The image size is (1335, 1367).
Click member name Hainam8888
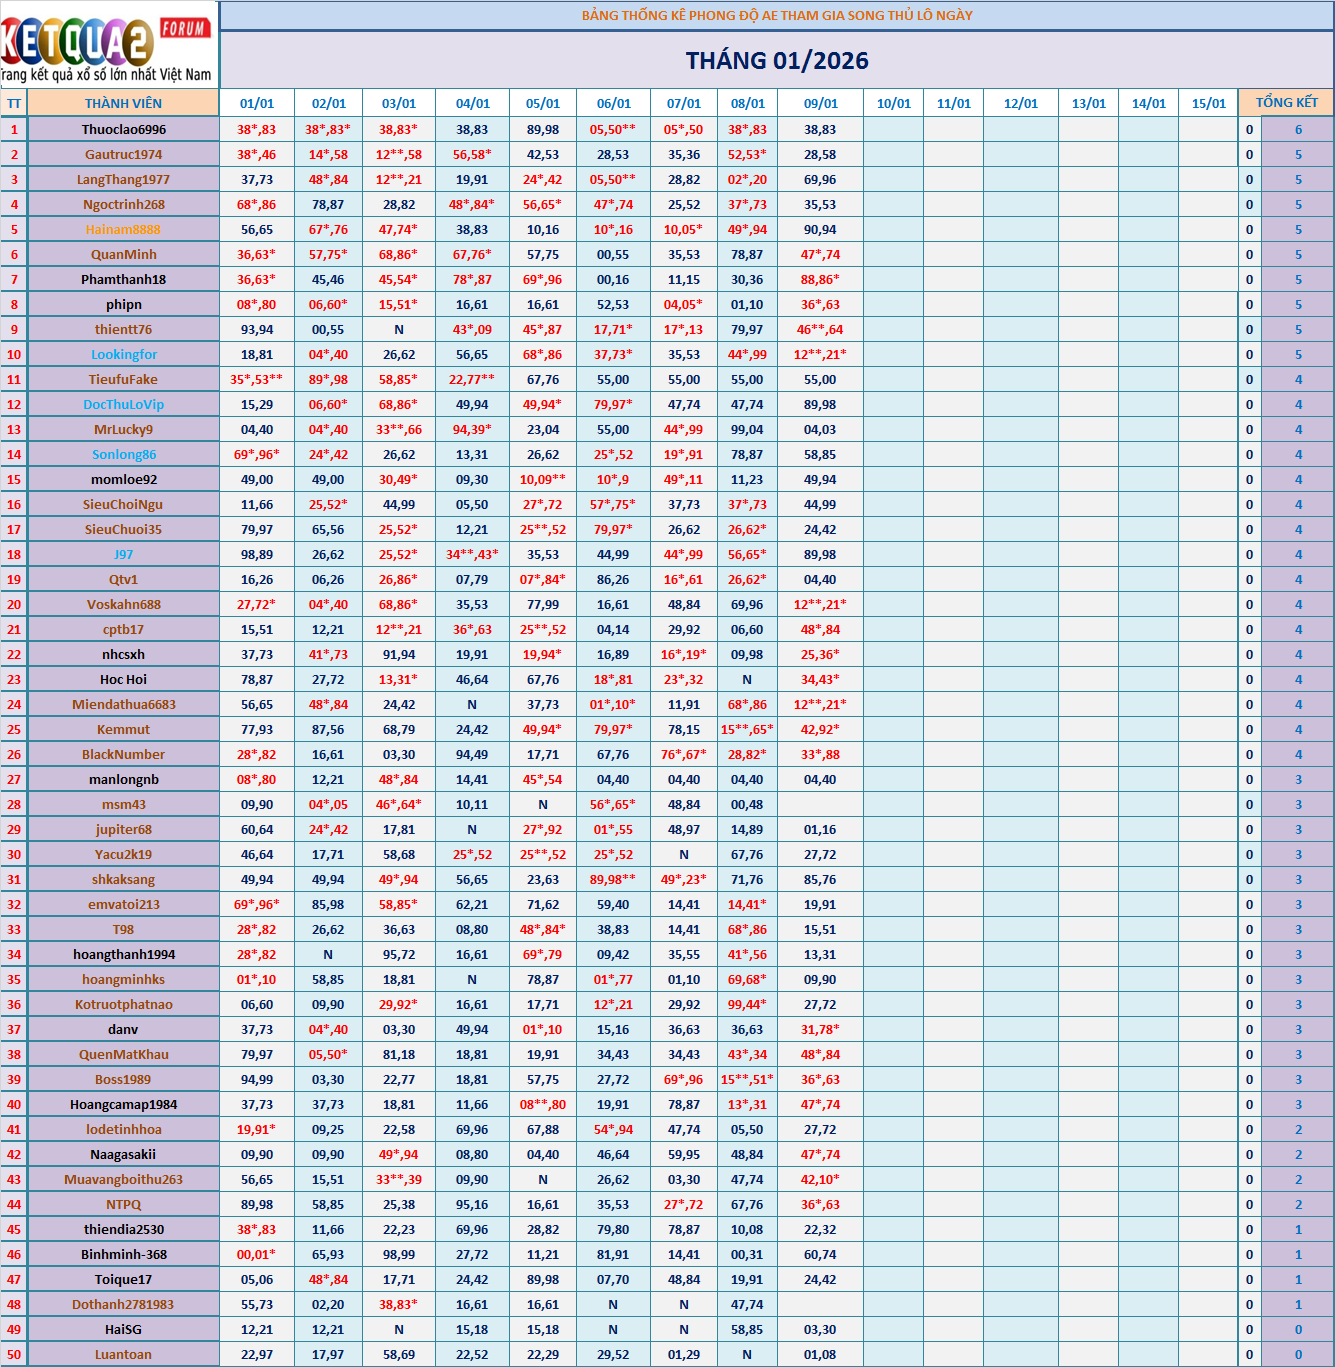tap(123, 229)
